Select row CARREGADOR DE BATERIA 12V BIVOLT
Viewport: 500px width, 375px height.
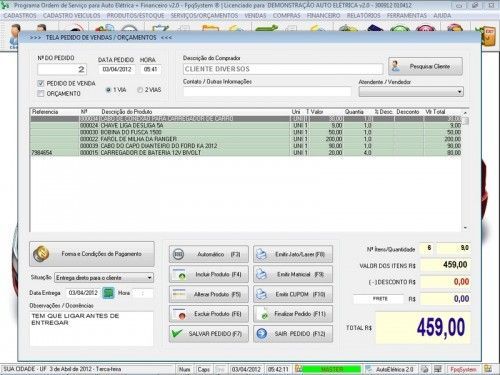[x=246, y=153]
